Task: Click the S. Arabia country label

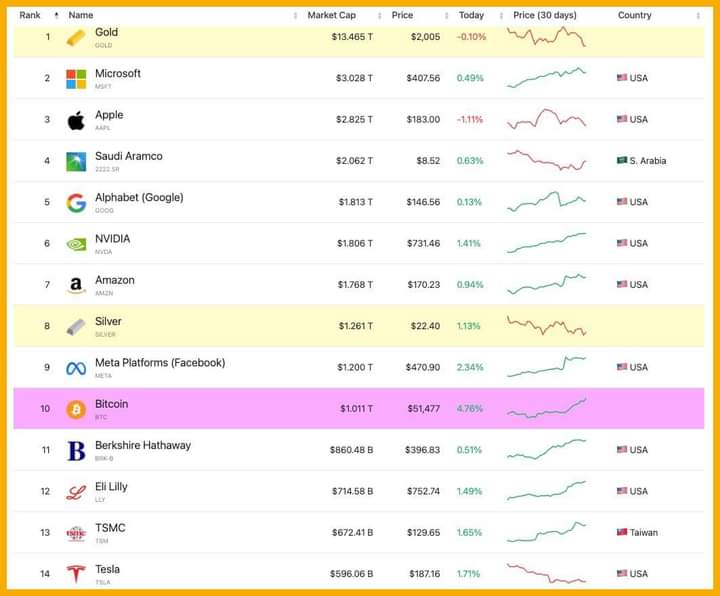Action: tap(647, 161)
